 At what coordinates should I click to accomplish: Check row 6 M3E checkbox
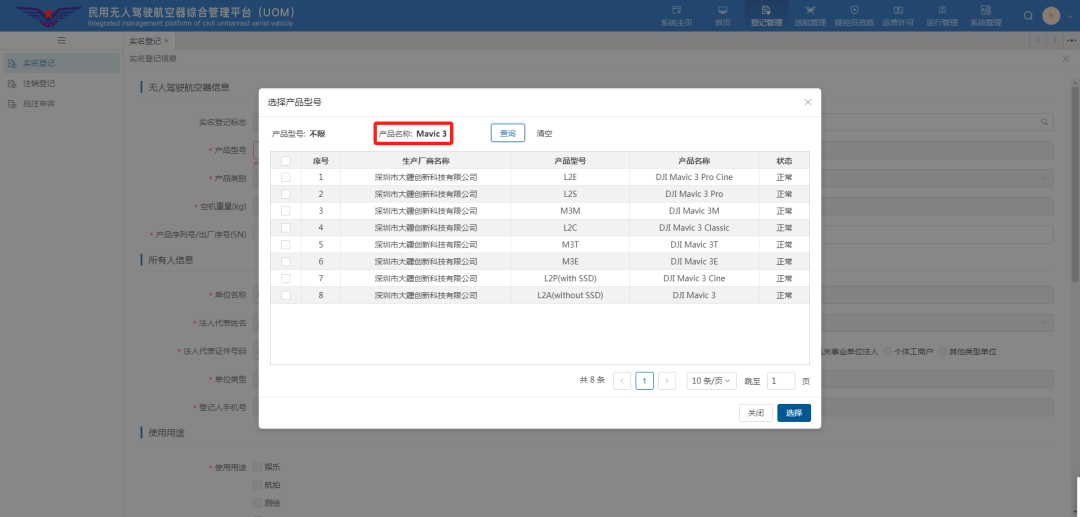[286, 262]
